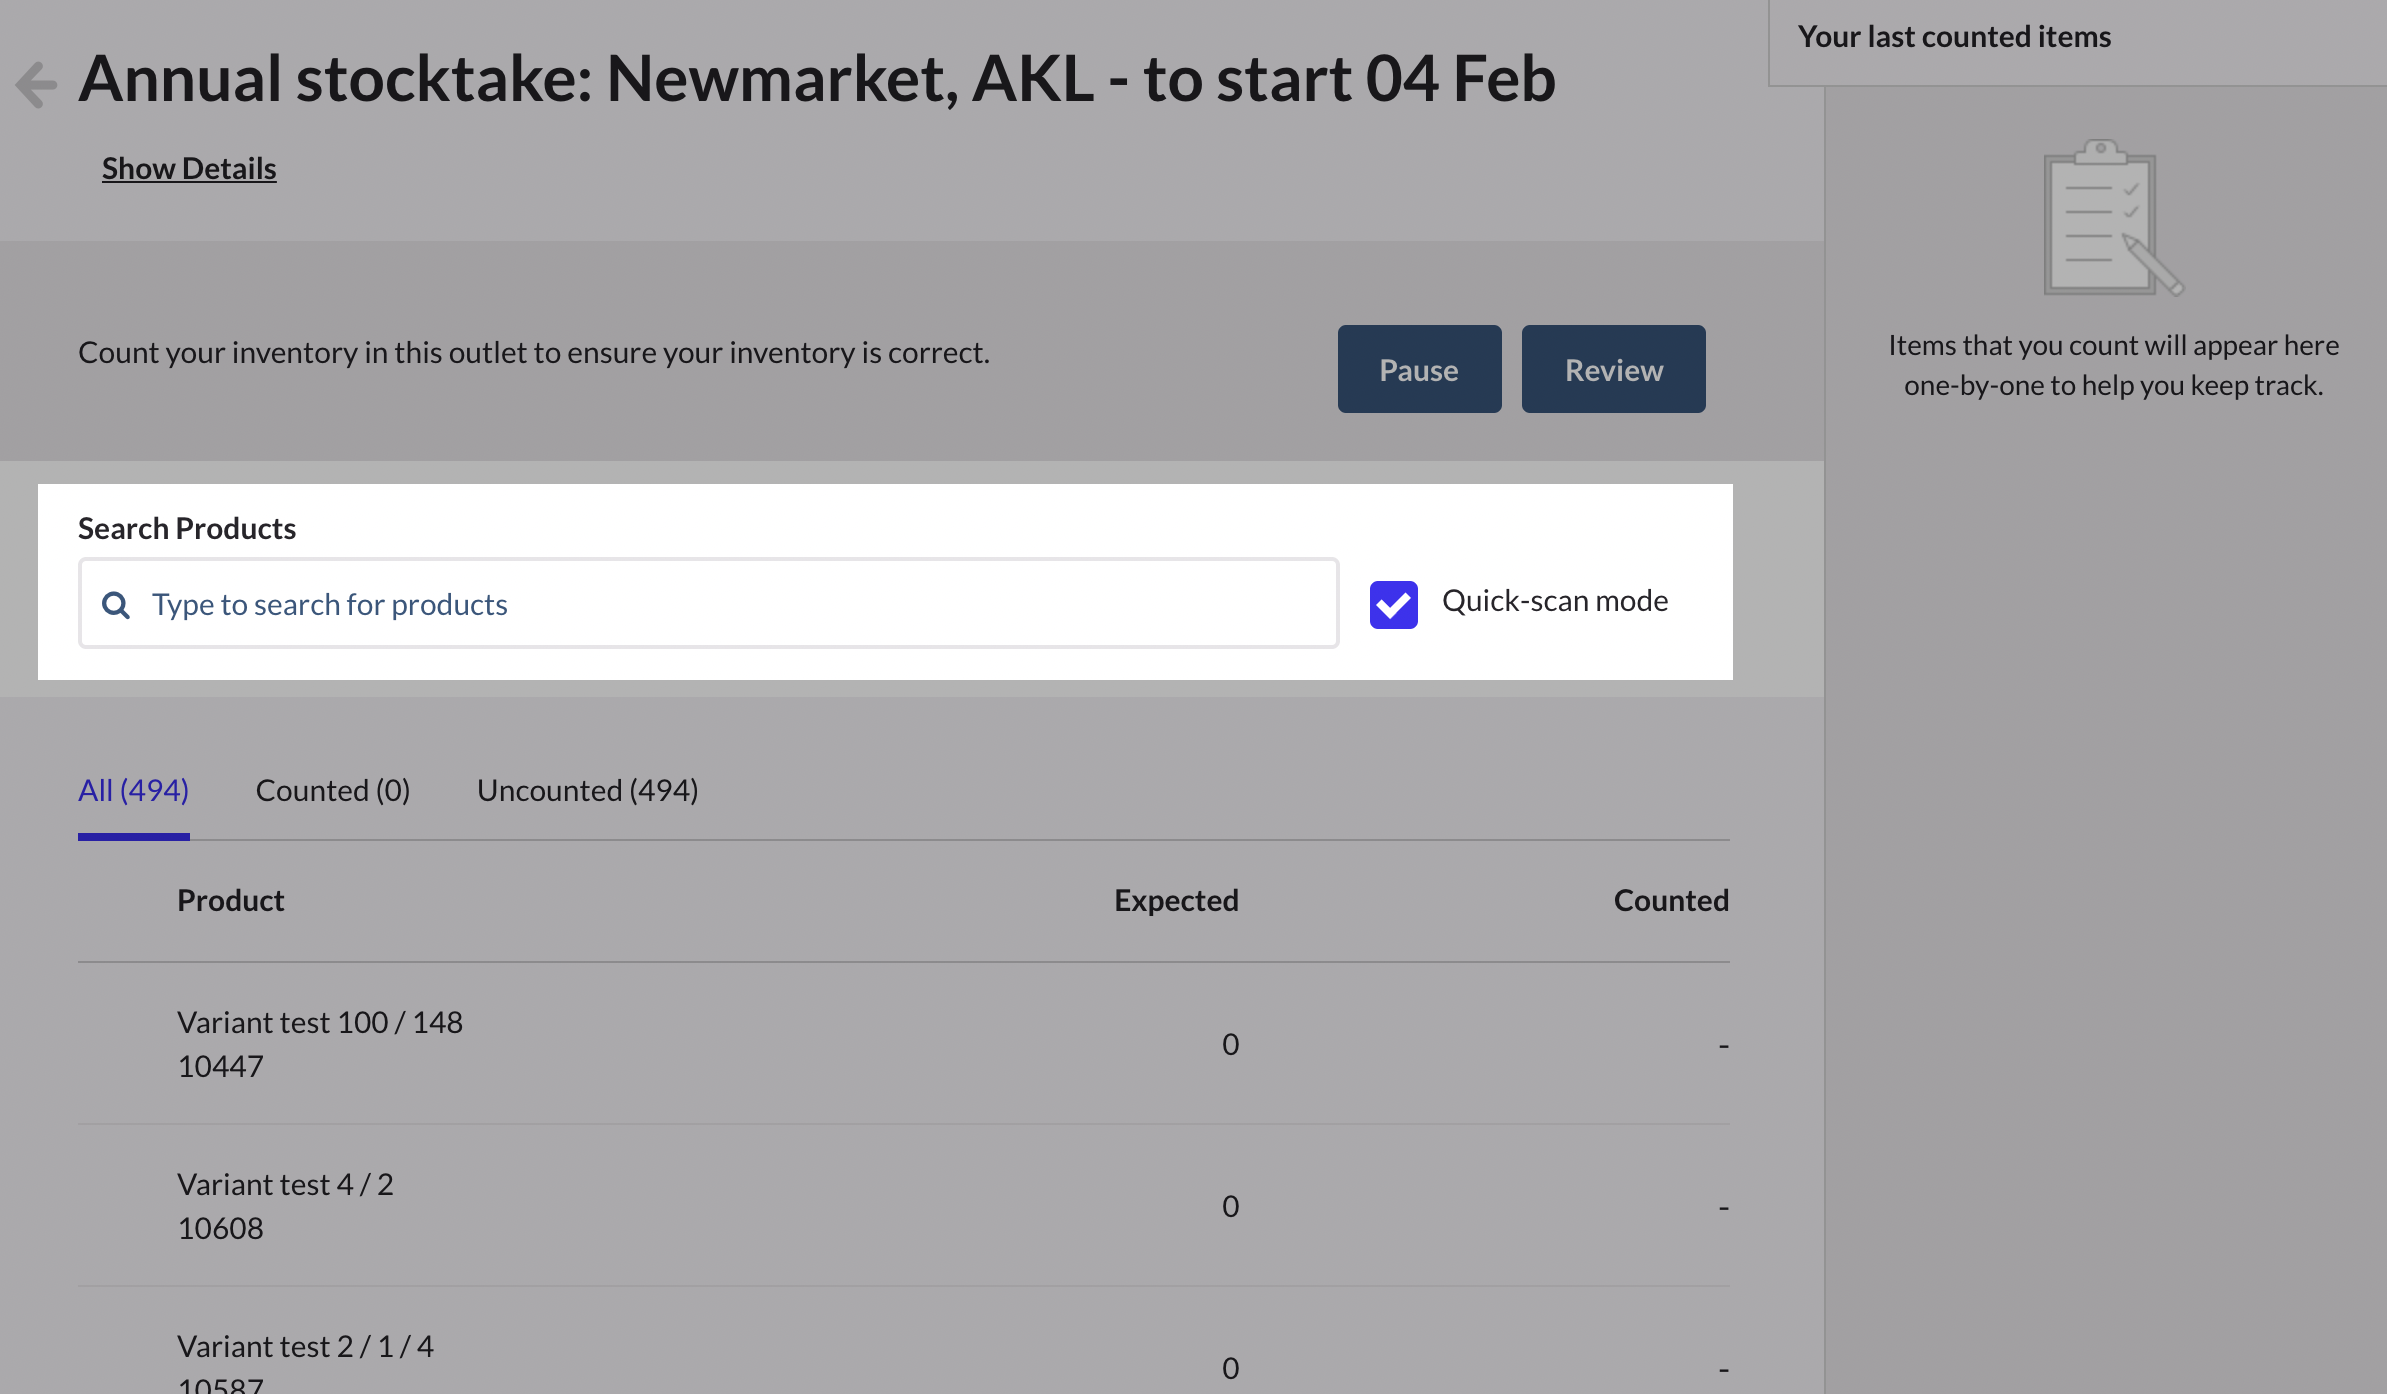
Task: Click the search magnifier icon
Action: click(116, 605)
